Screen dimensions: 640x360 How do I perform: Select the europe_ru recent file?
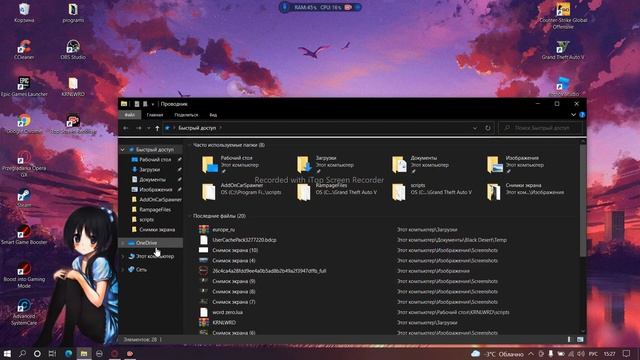pyautogui.click(x=223, y=229)
